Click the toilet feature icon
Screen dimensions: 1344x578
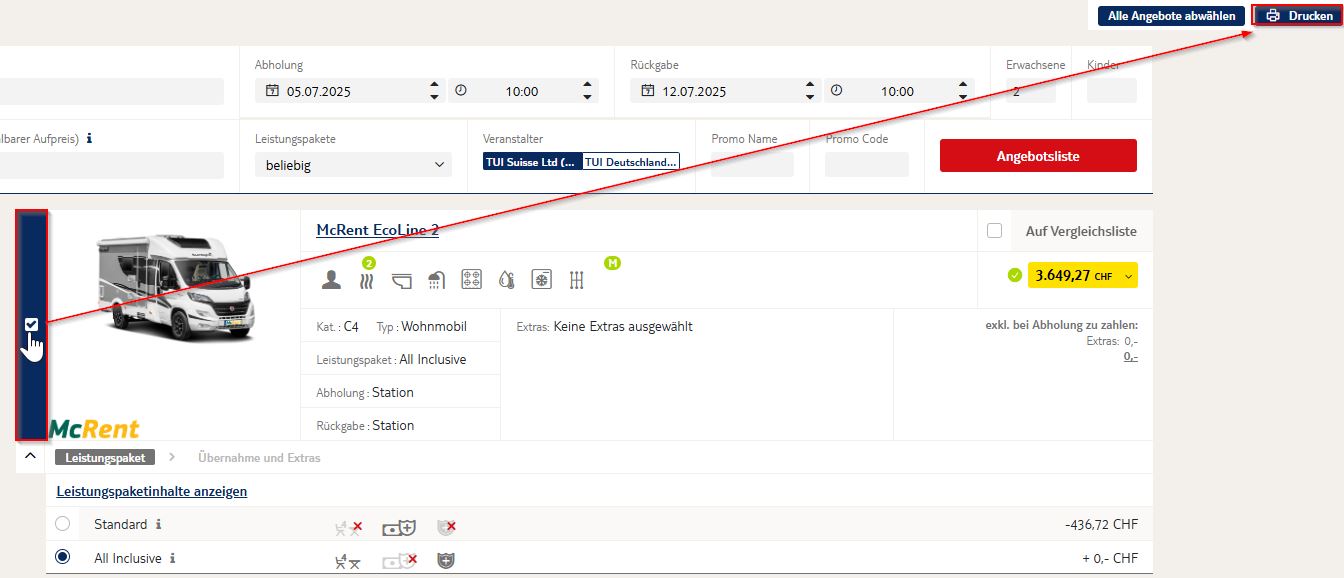[x=402, y=280]
